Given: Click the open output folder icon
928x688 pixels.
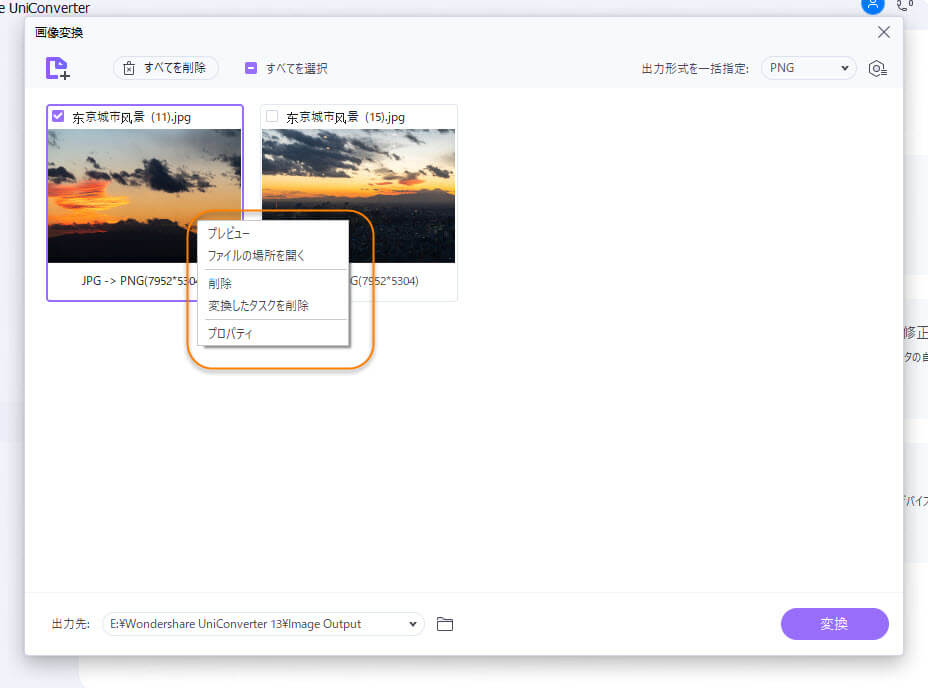Looking at the screenshot, I should coord(444,624).
